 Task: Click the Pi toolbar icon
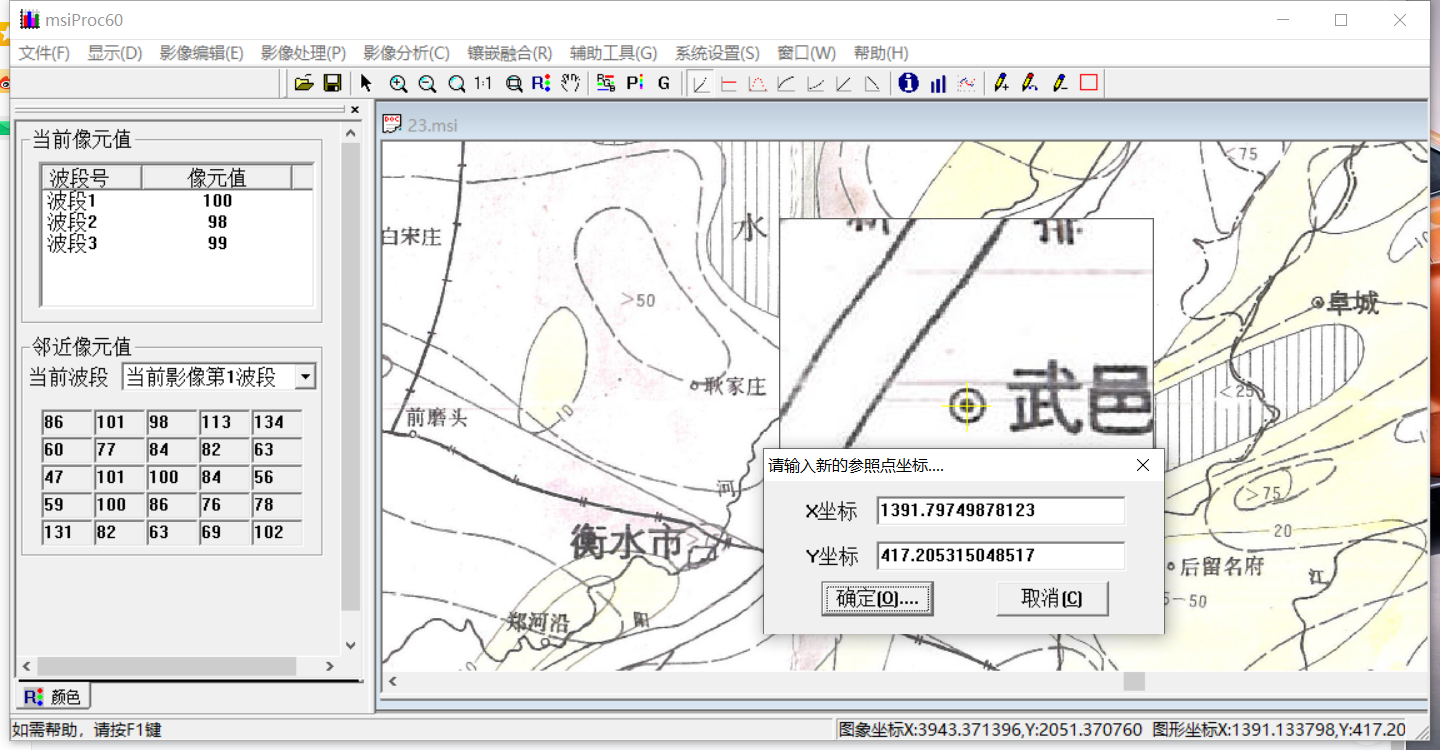click(x=634, y=83)
